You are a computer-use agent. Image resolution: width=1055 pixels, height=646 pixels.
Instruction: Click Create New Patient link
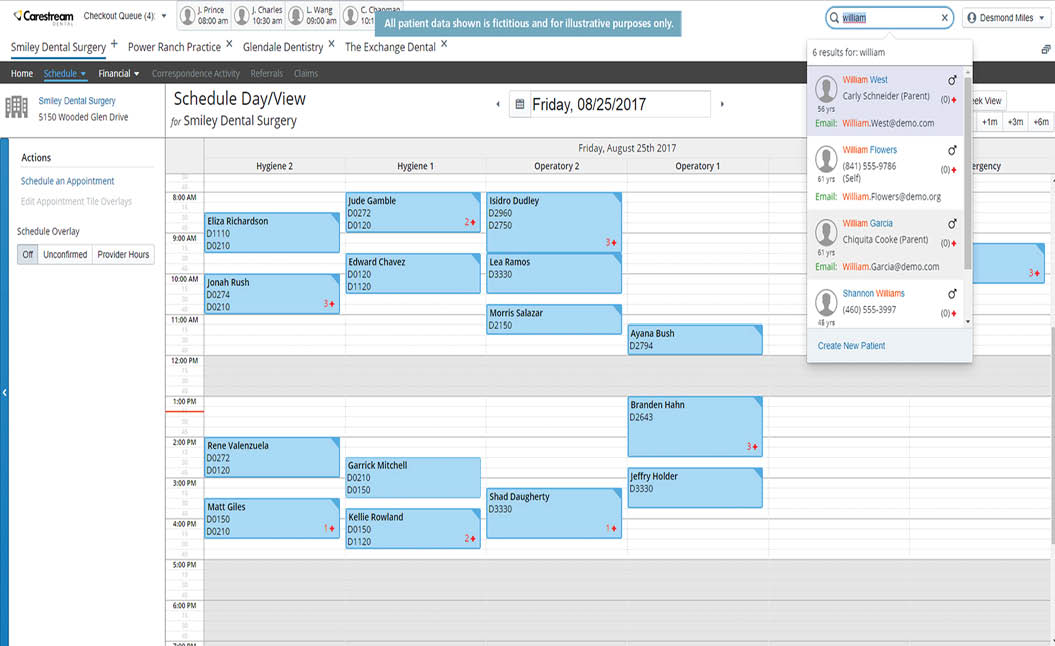851,346
